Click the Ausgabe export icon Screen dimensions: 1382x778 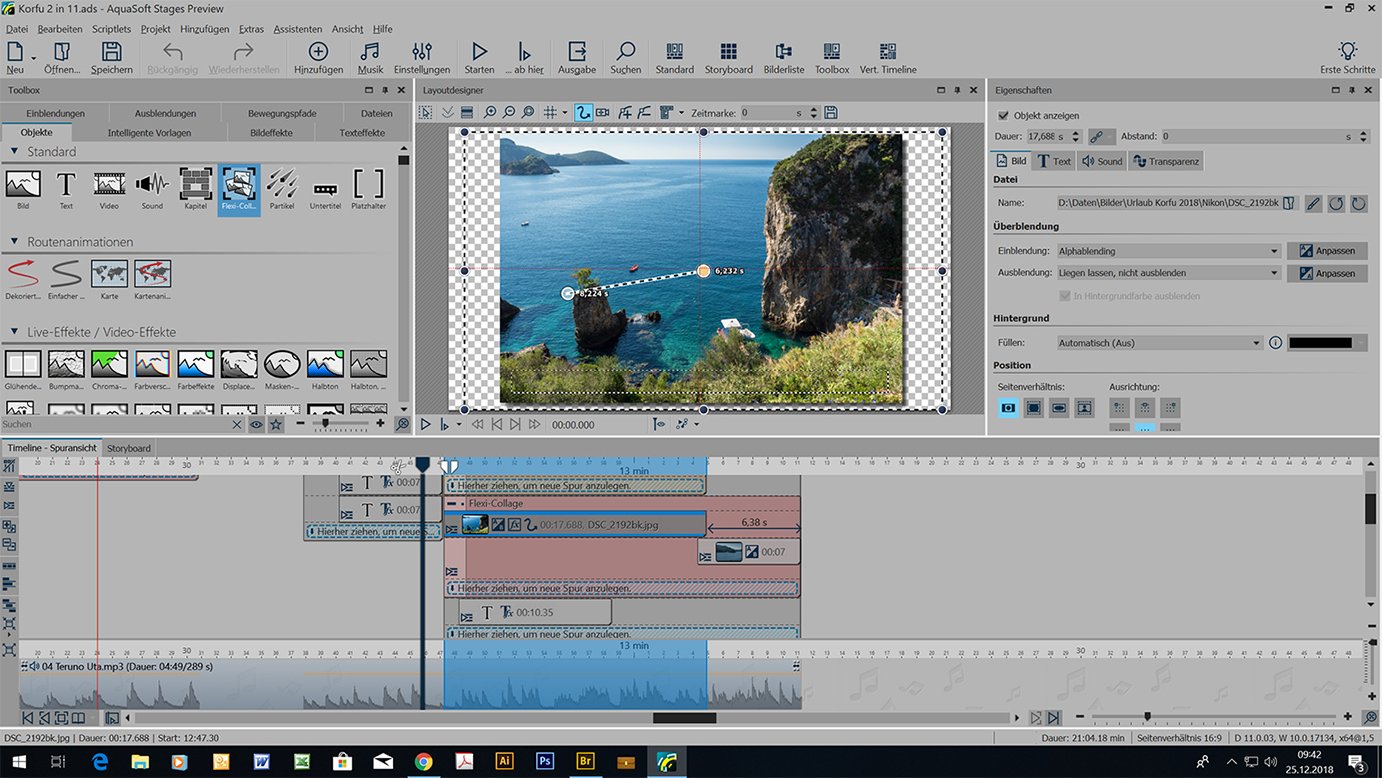point(577,58)
